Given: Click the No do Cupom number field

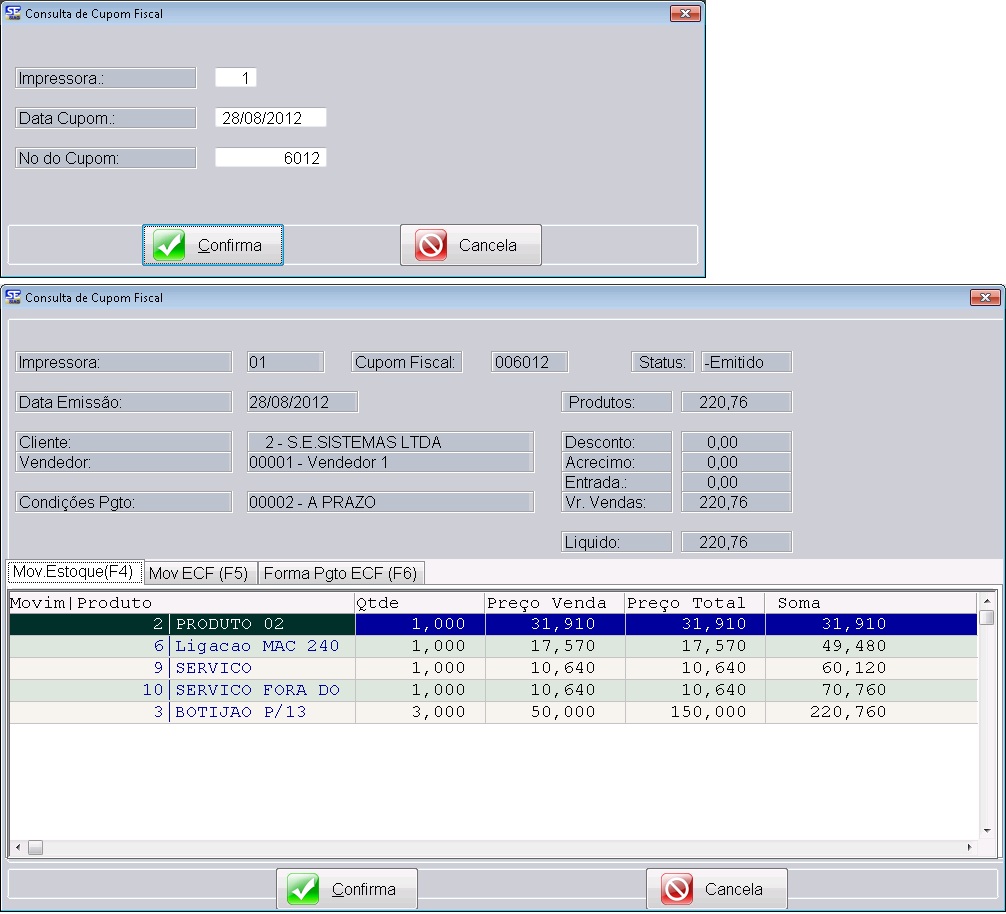Looking at the screenshot, I should click(x=270, y=158).
